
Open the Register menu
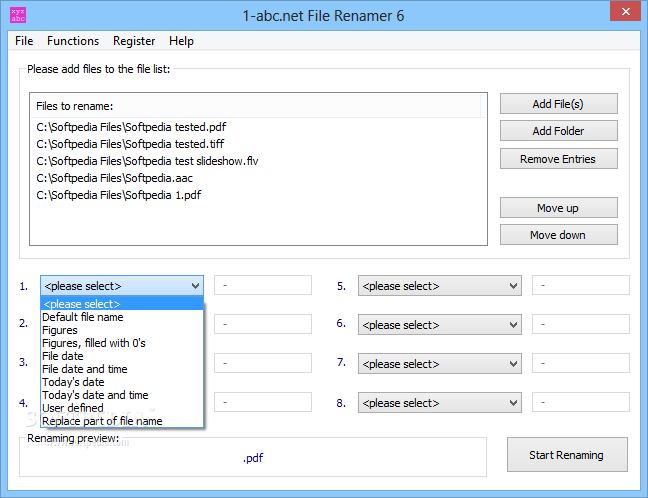[134, 41]
